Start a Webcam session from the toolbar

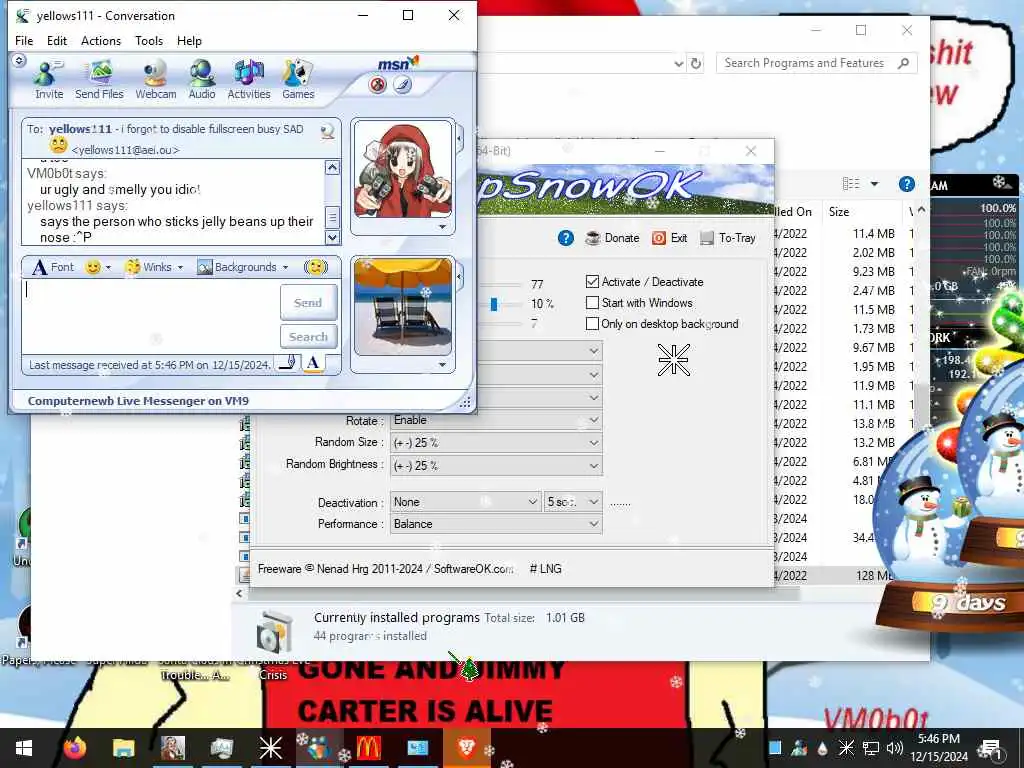point(155,80)
